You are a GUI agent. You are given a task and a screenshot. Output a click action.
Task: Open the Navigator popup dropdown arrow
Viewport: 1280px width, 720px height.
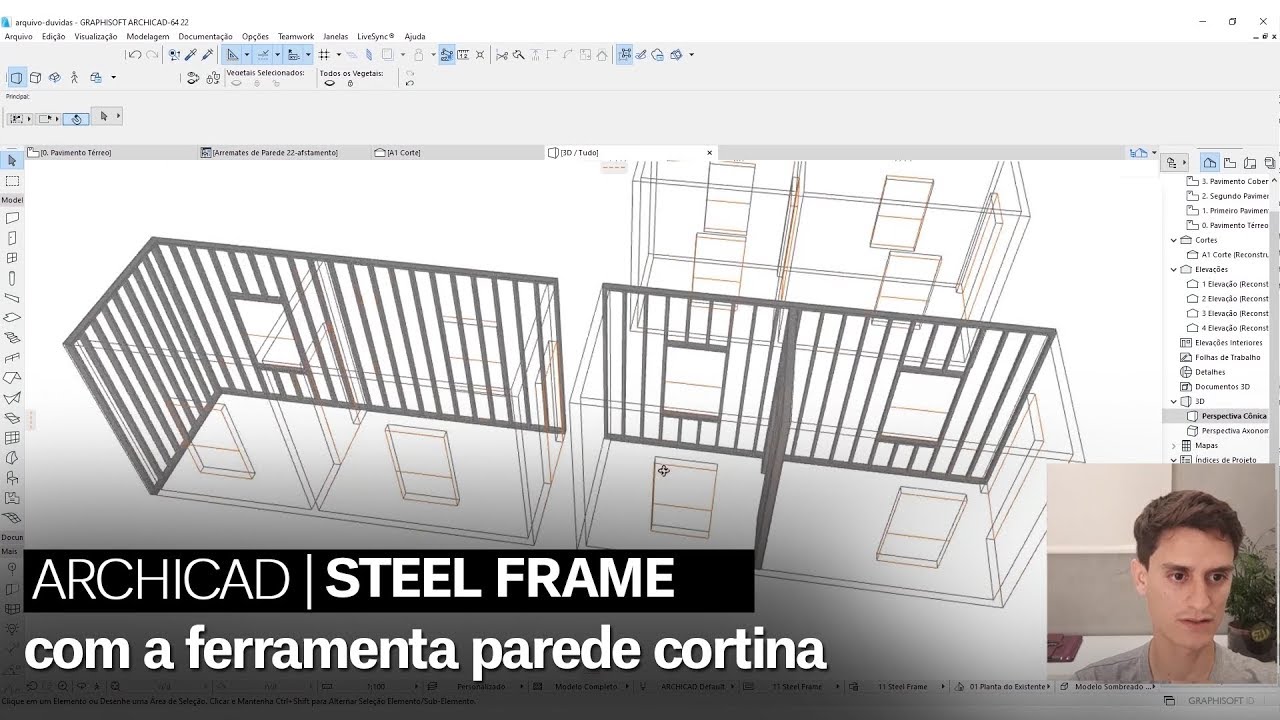tap(1175, 163)
